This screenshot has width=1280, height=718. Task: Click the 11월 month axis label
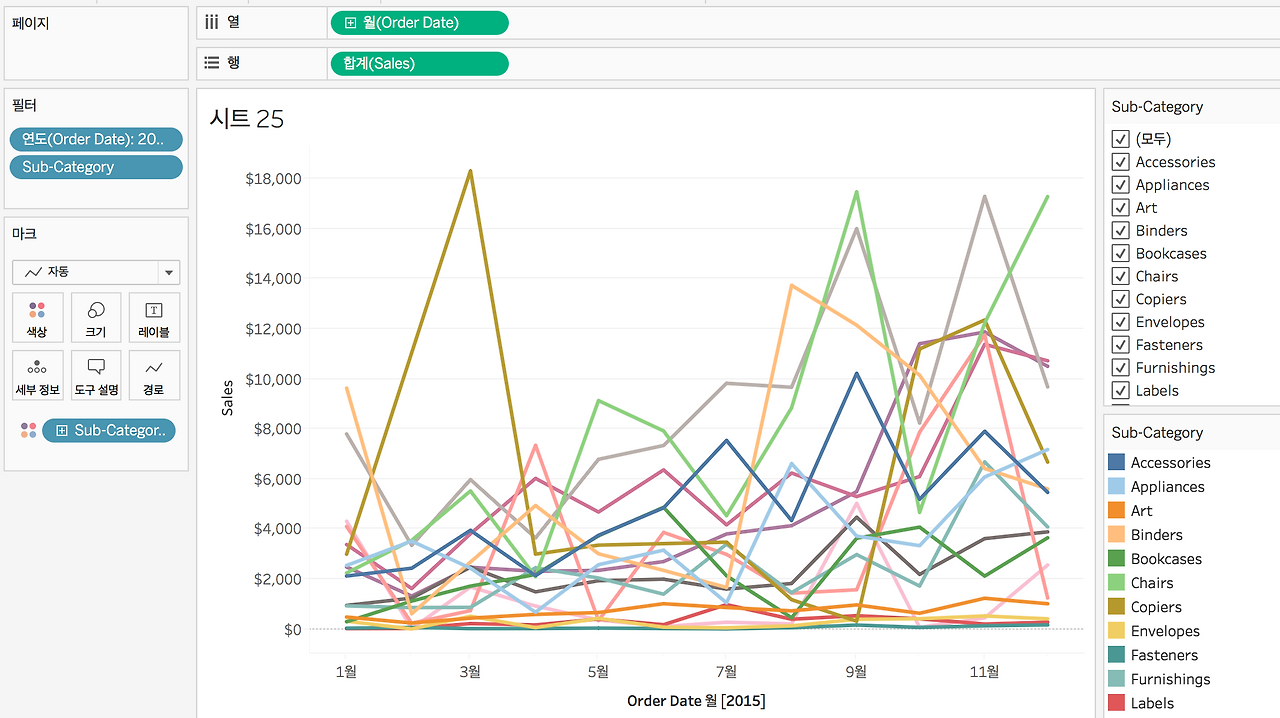tap(984, 671)
